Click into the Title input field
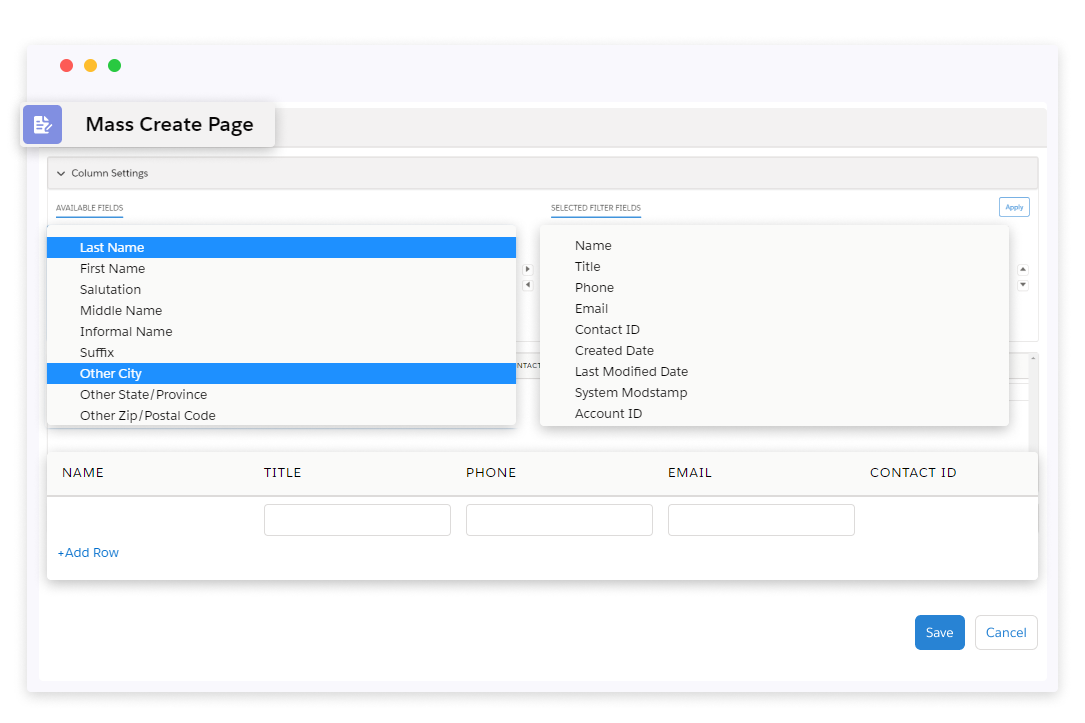The height and width of the screenshot is (723, 1085). [357, 520]
